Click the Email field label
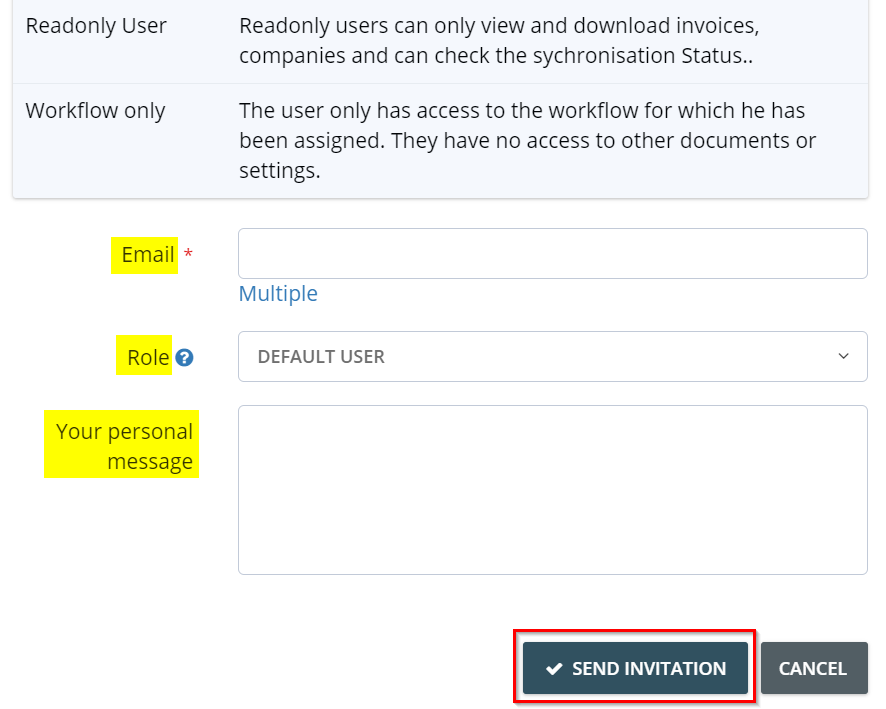This screenshot has height=709, width=886. (147, 255)
